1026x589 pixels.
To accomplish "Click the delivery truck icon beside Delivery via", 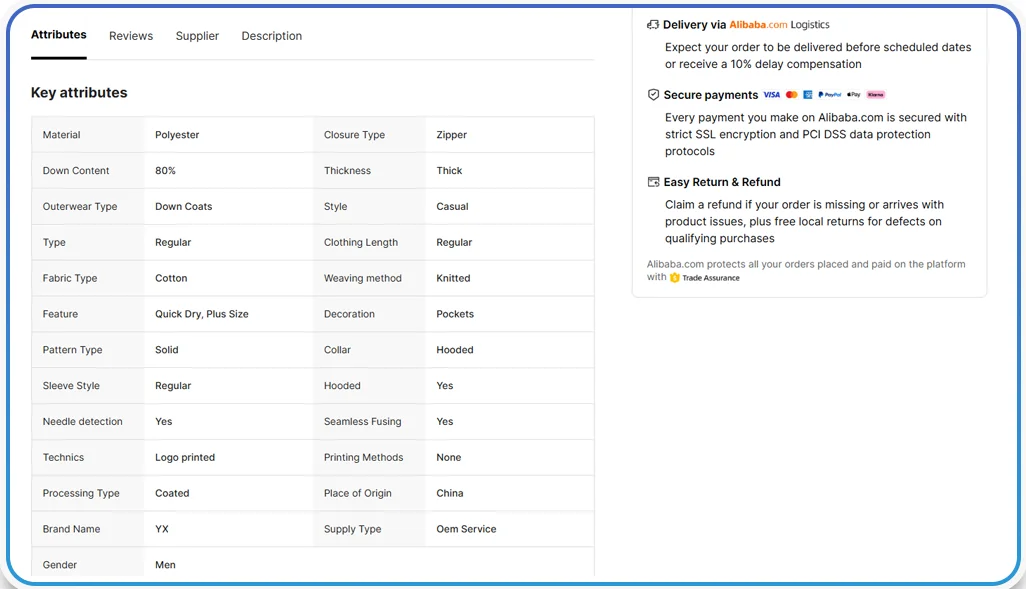I will (653, 24).
